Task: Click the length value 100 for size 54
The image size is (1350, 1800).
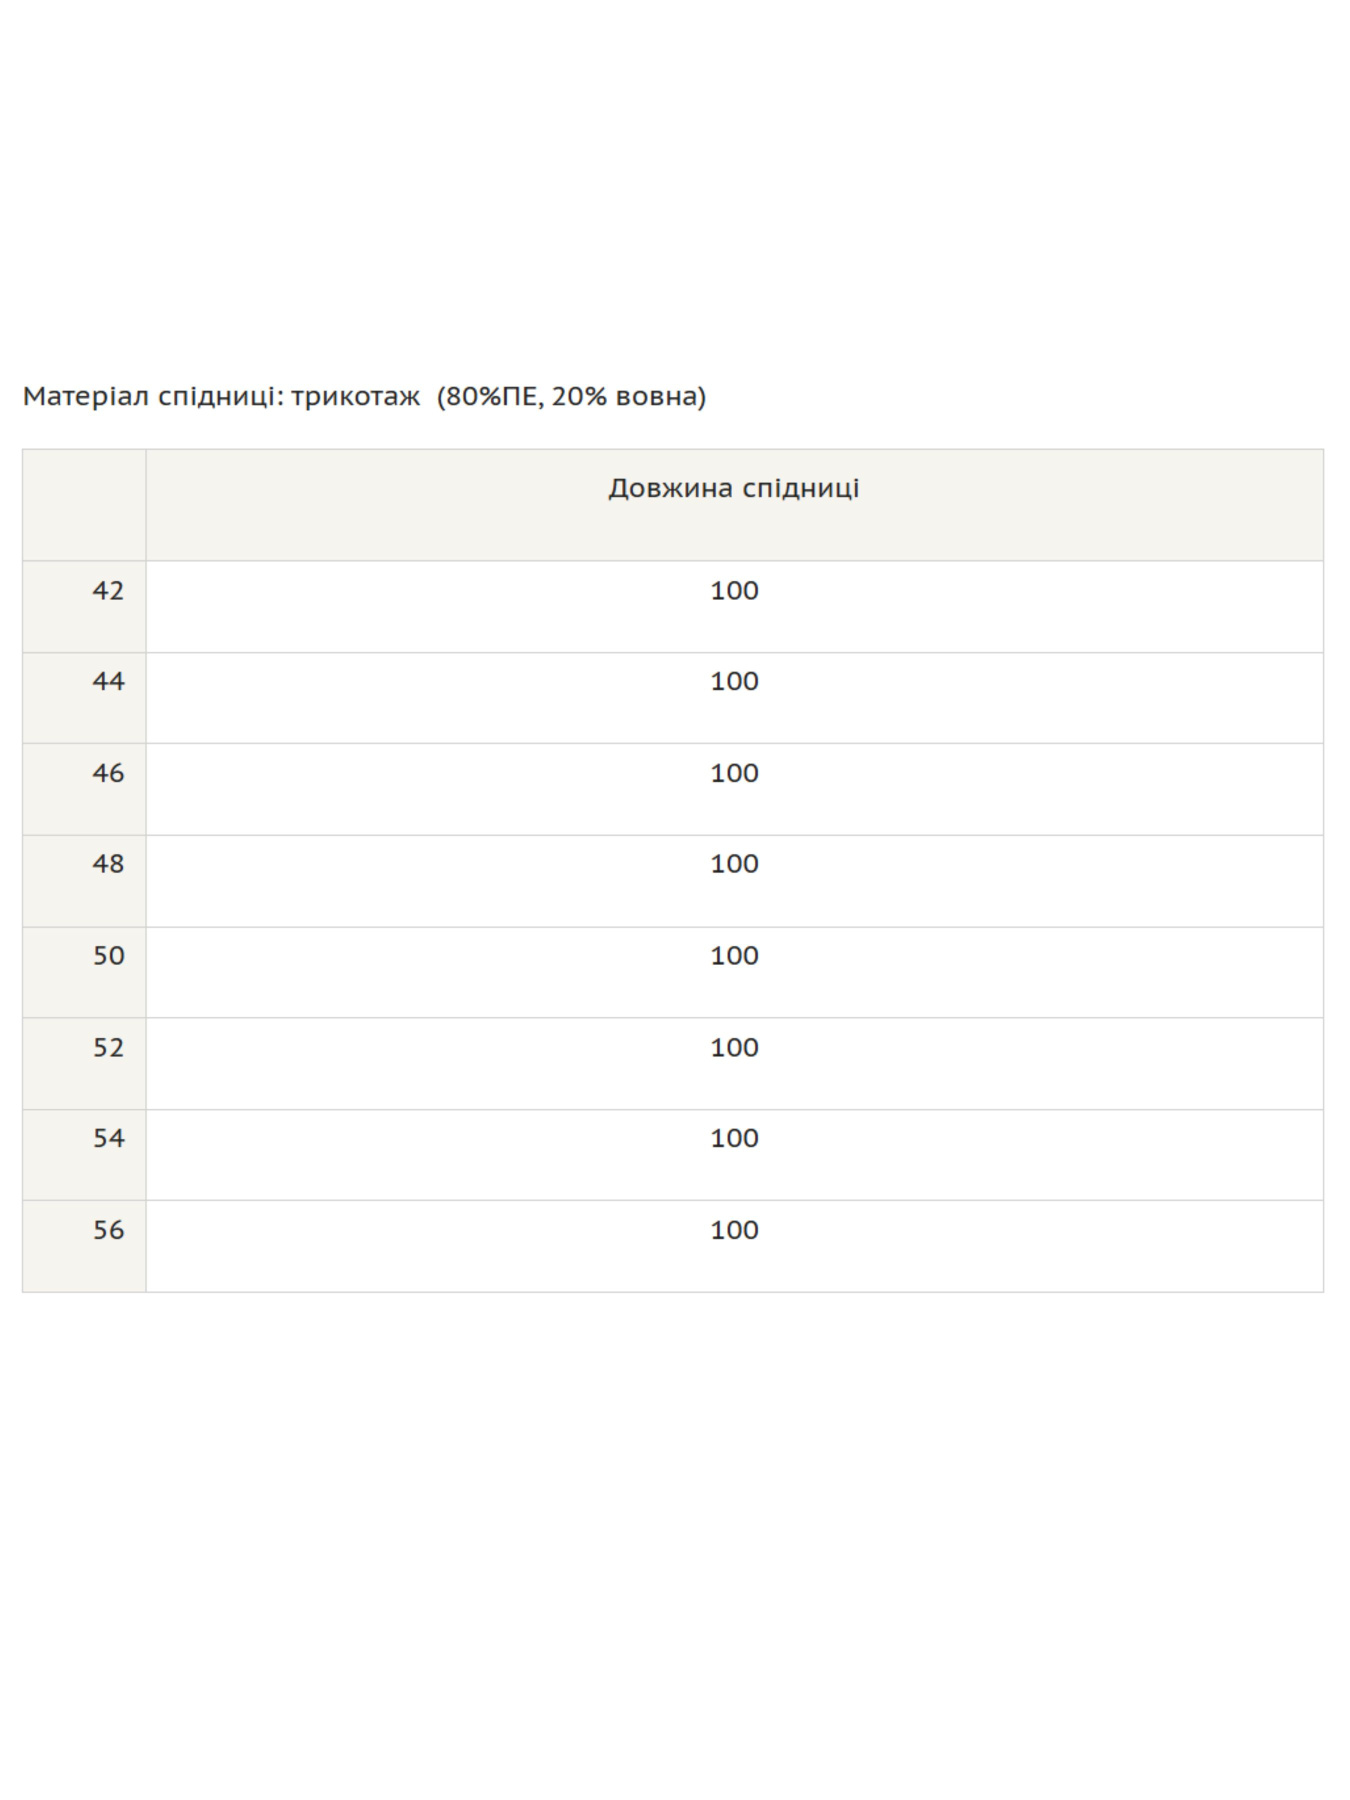Action: (734, 1139)
